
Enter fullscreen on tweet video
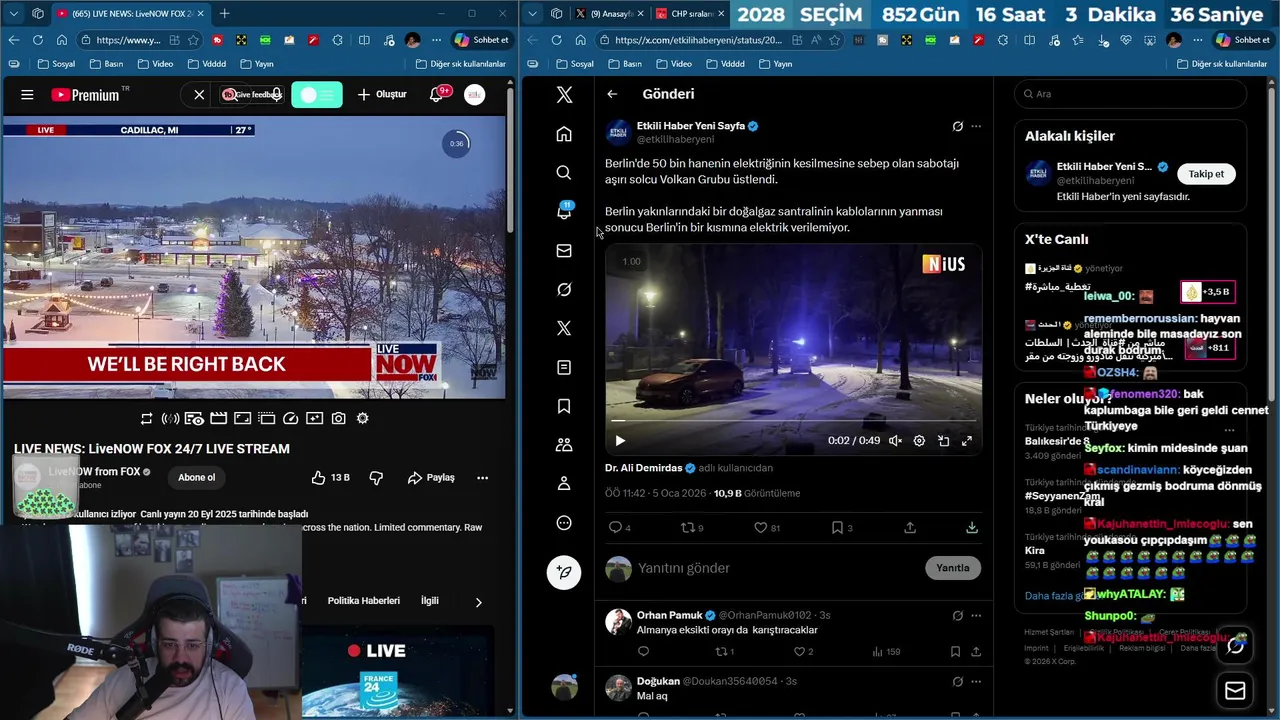point(967,441)
